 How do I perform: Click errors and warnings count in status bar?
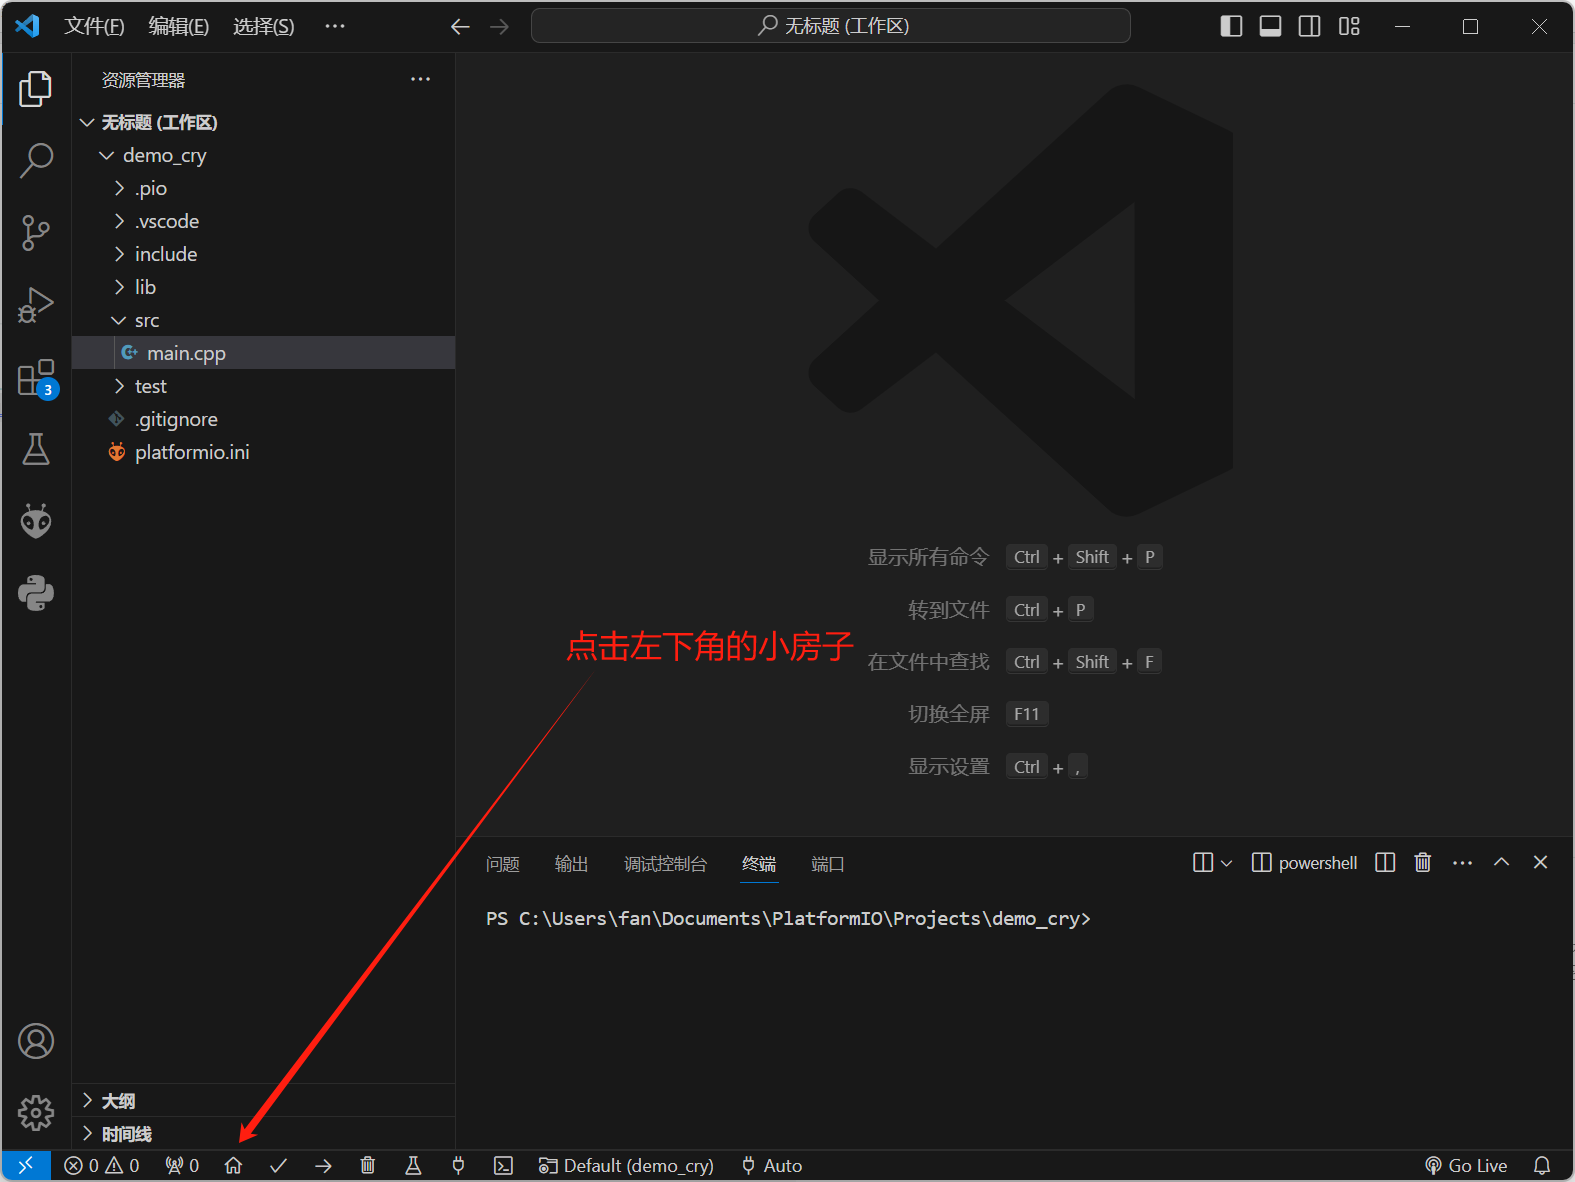click(x=102, y=1165)
